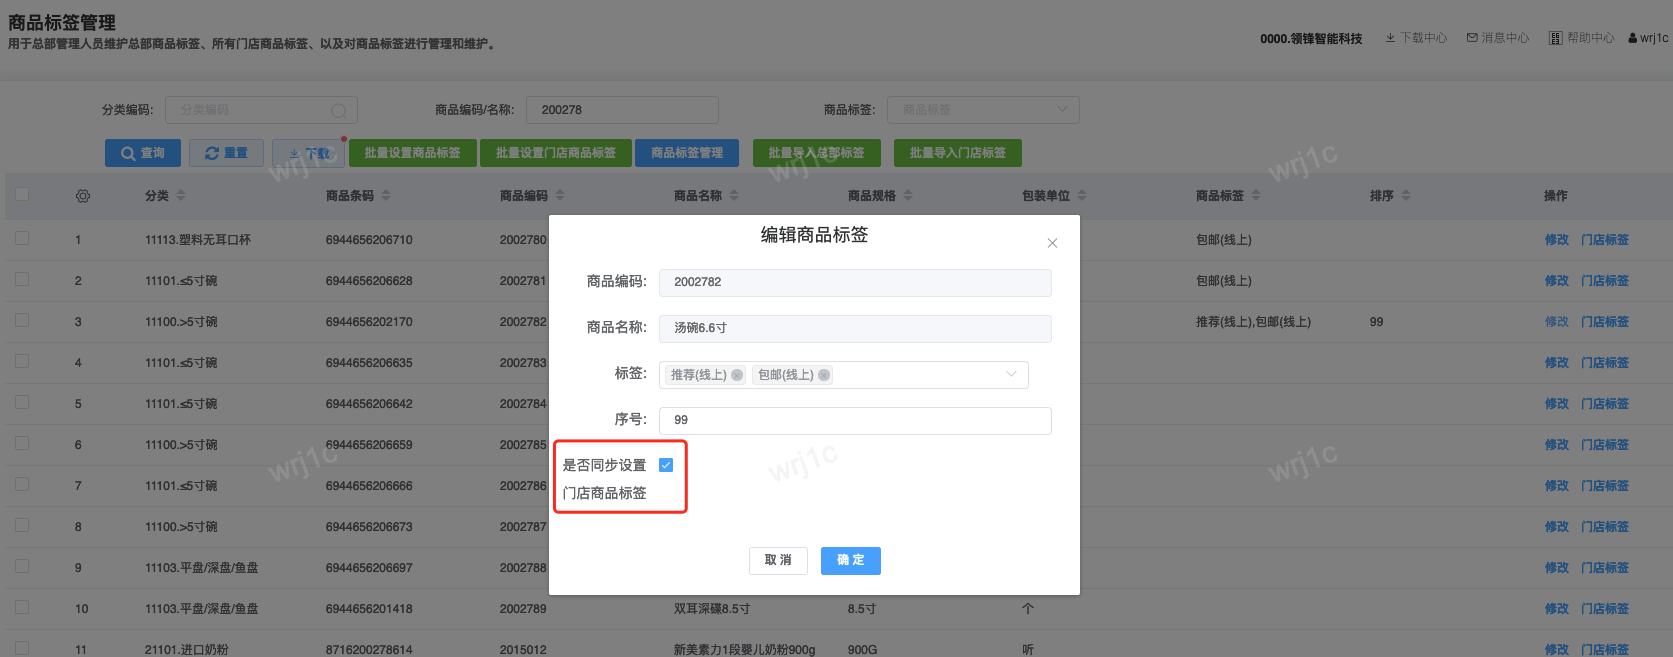This screenshot has height=657, width=1673.
Task: Open the 下载中心 download center
Action: point(1416,38)
